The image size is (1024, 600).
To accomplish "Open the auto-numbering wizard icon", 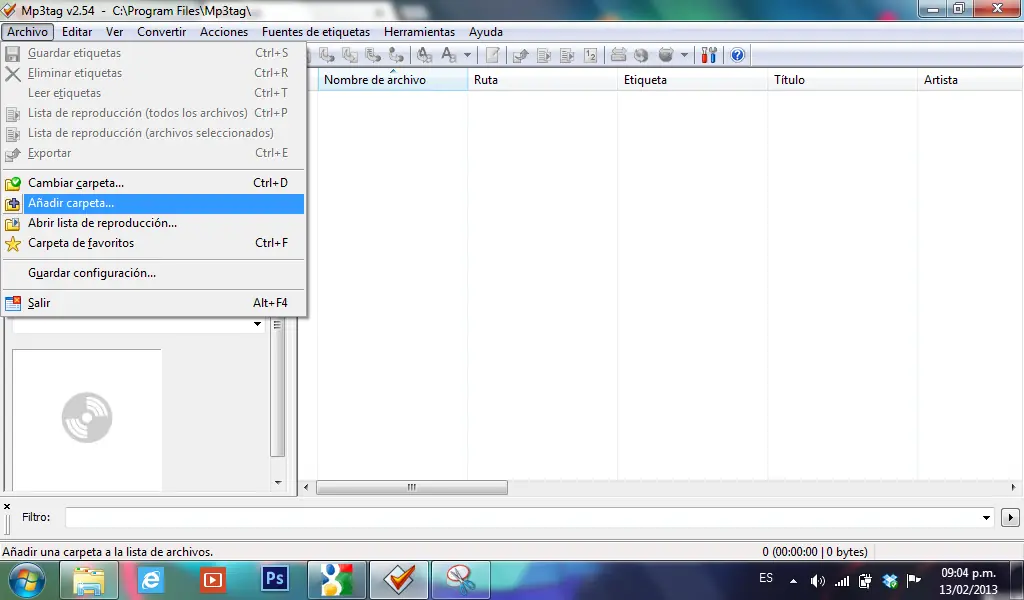I will (590, 55).
